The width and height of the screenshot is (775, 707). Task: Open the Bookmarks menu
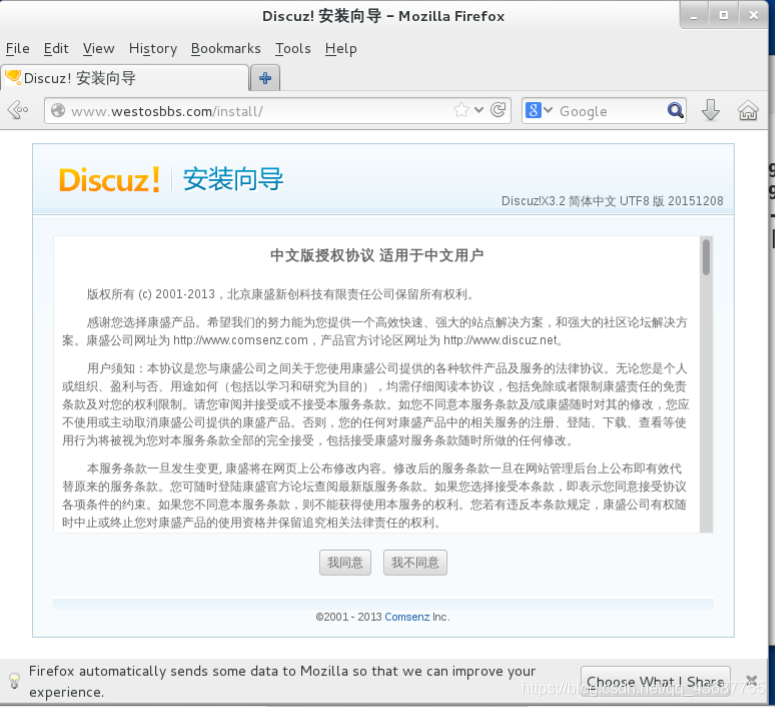(x=226, y=48)
